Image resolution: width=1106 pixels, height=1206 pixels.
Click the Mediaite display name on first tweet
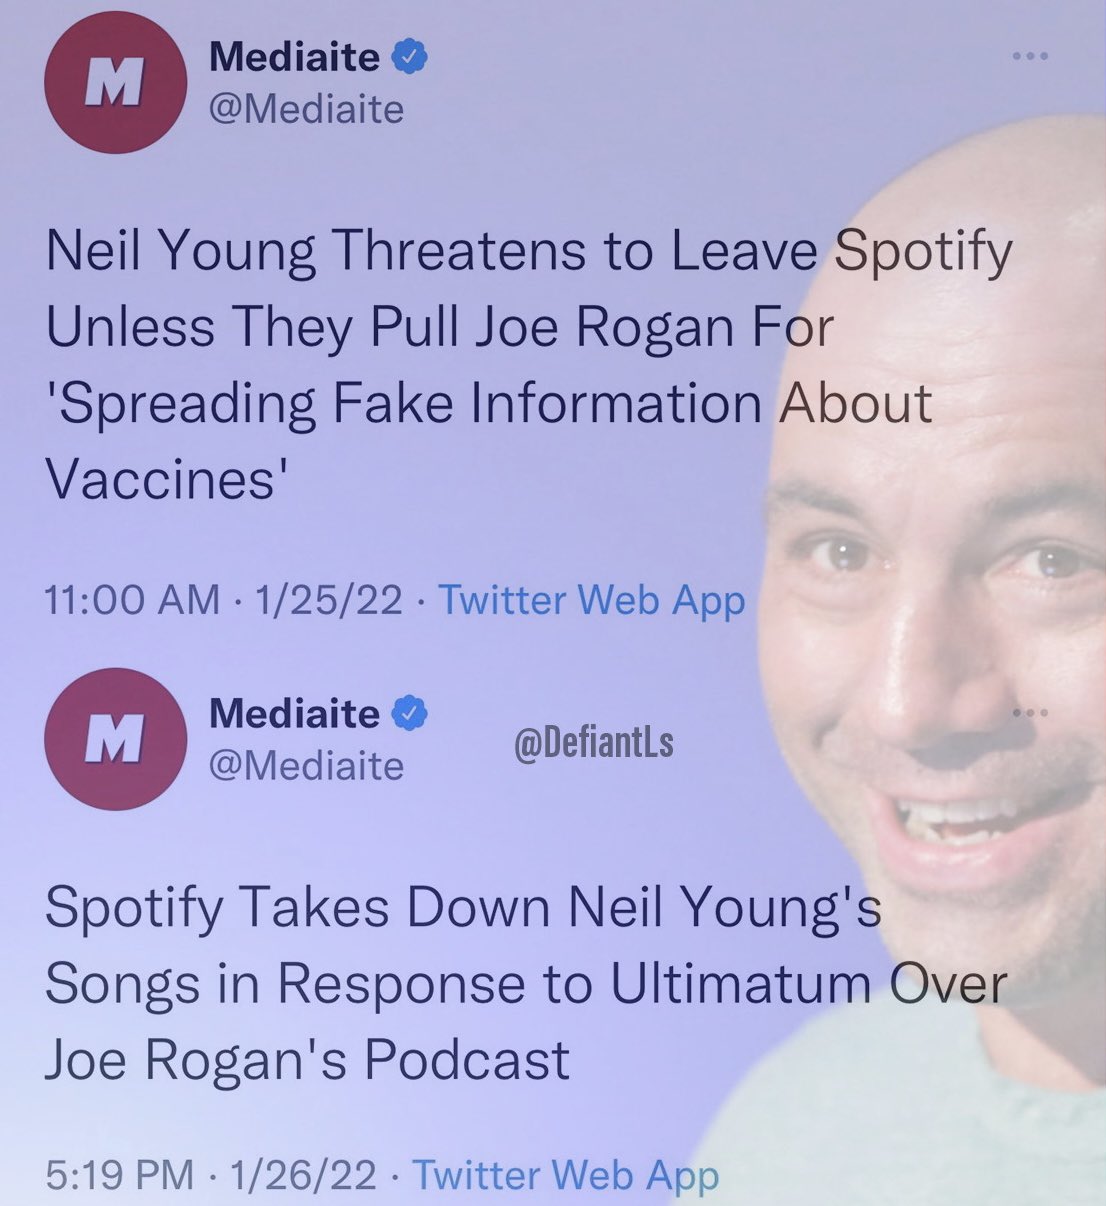pos(295,57)
